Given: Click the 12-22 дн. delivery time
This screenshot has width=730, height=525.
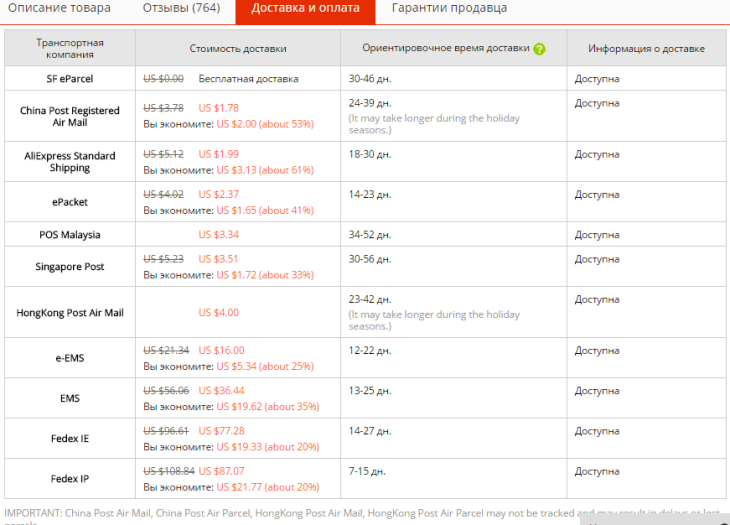Looking at the screenshot, I should [x=370, y=350].
